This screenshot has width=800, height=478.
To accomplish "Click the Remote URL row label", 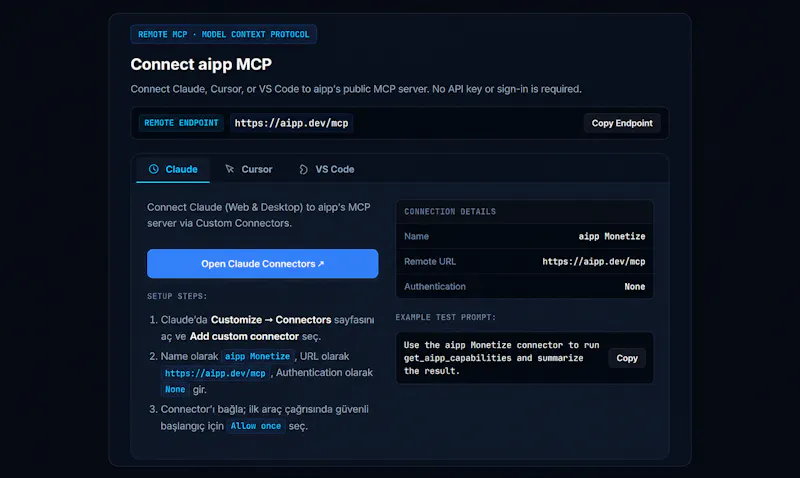I will pos(430,261).
